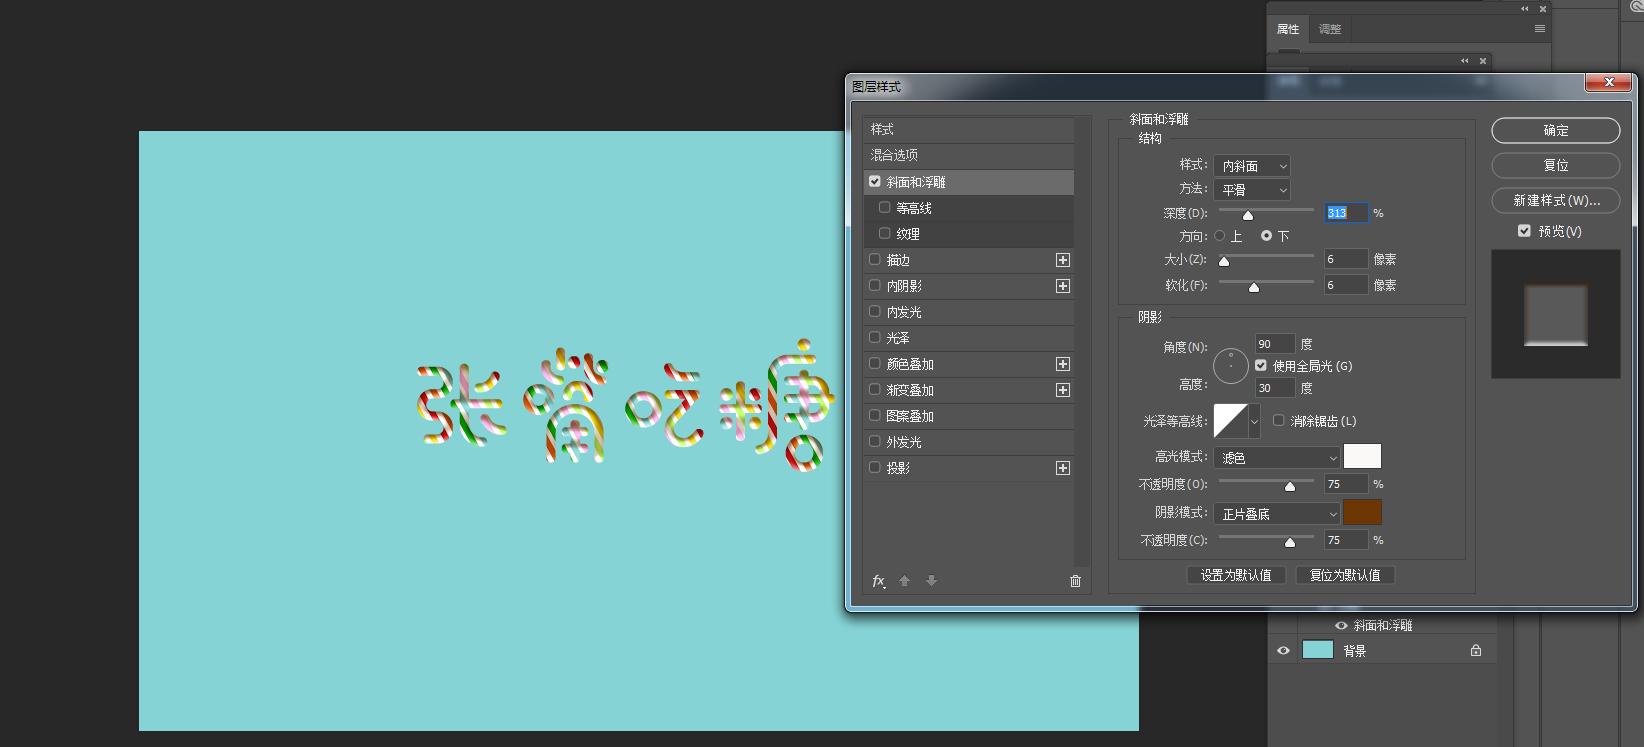1644x747 pixels.
Task: Select the 上 direction radio button
Action: tap(1220, 236)
